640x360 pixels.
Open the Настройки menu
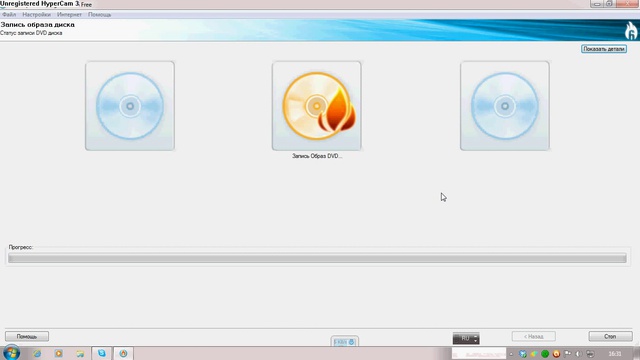[x=36, y=15]
